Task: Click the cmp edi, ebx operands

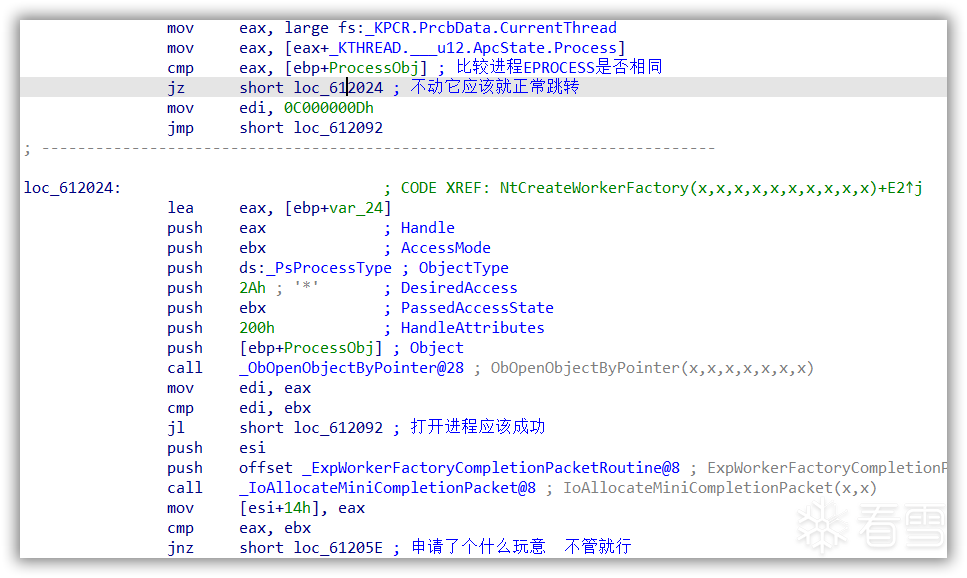Action: click(x=275, y=408)
